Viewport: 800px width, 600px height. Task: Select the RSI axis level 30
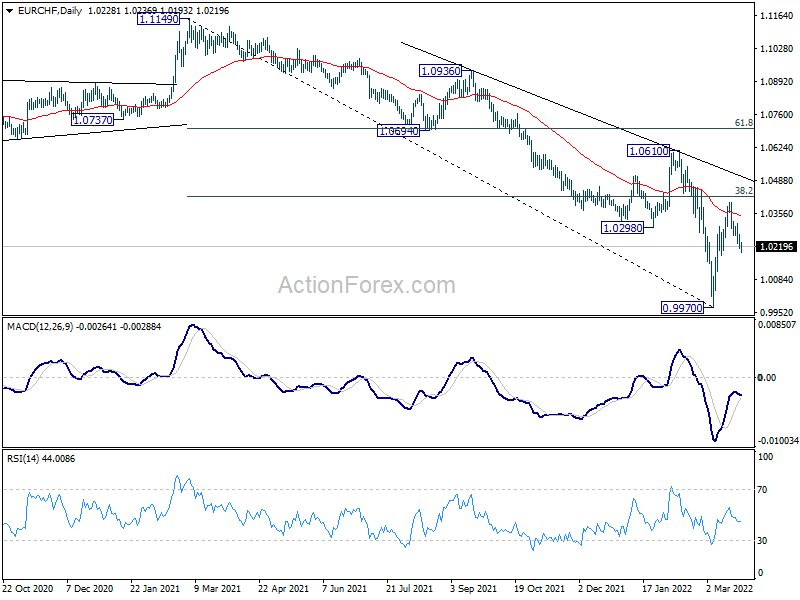click(x=762, y=540)
